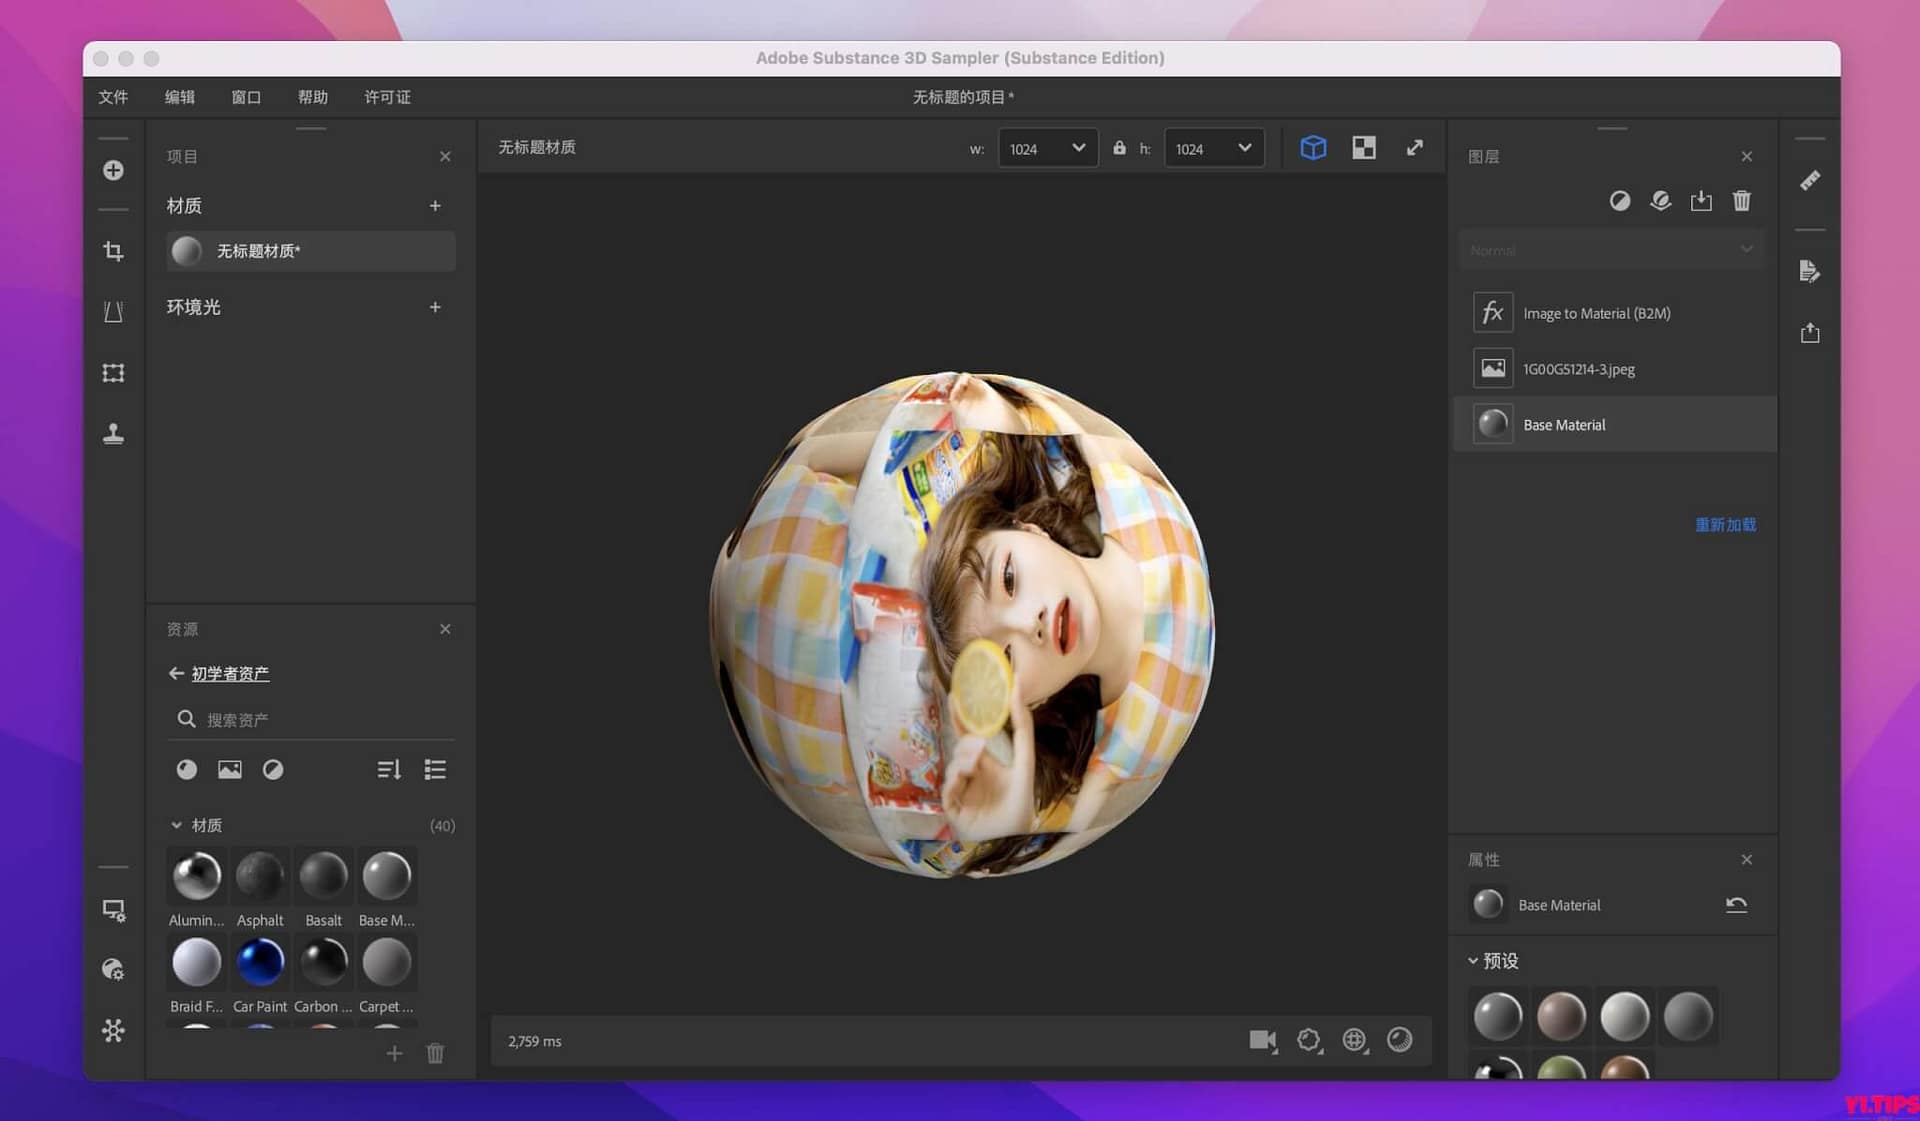
Task: Open the width 1024 dropdown
Action: [x=1047, y=147]
